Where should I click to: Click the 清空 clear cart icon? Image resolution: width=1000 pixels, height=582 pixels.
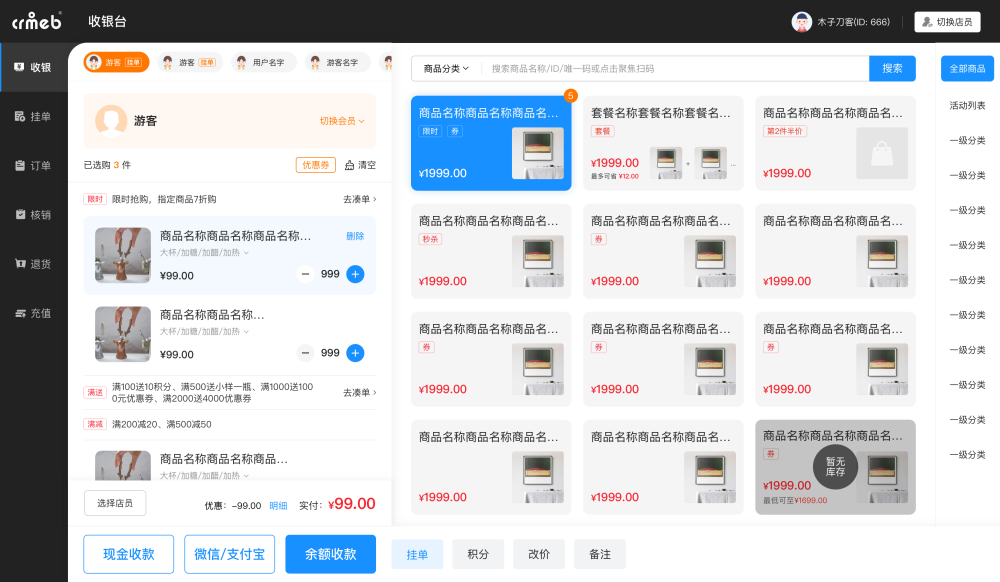pyautogui.click(x=350, y=165)
